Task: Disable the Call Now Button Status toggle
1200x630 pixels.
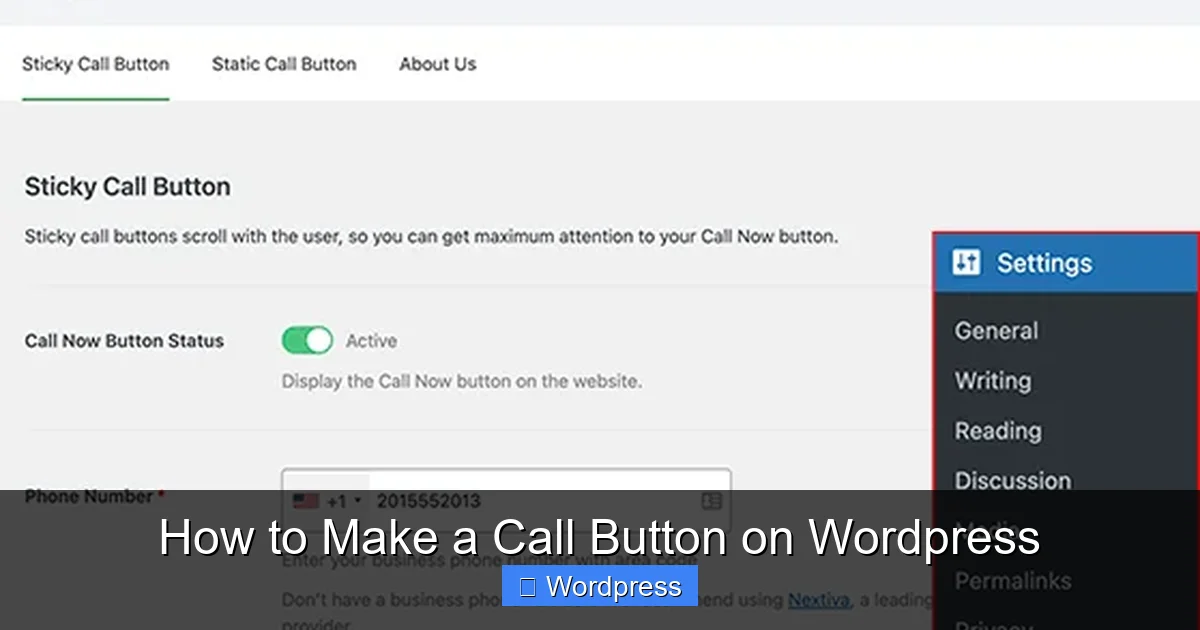Action: 307,340
